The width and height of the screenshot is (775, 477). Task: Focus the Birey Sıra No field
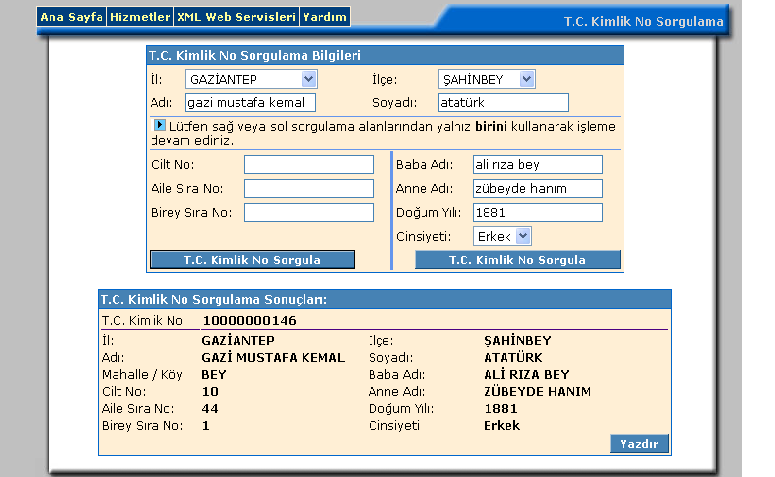(308, 212)
